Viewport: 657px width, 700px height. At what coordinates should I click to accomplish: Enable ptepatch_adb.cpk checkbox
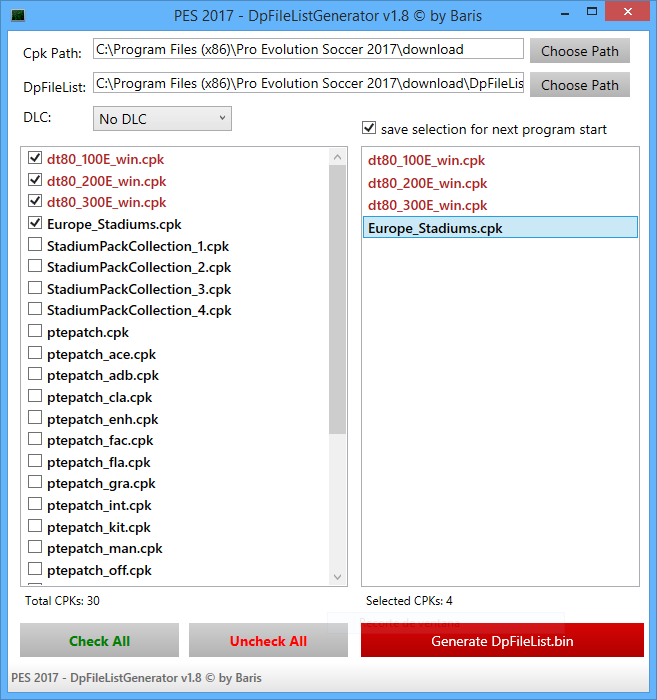pos(35,374)
